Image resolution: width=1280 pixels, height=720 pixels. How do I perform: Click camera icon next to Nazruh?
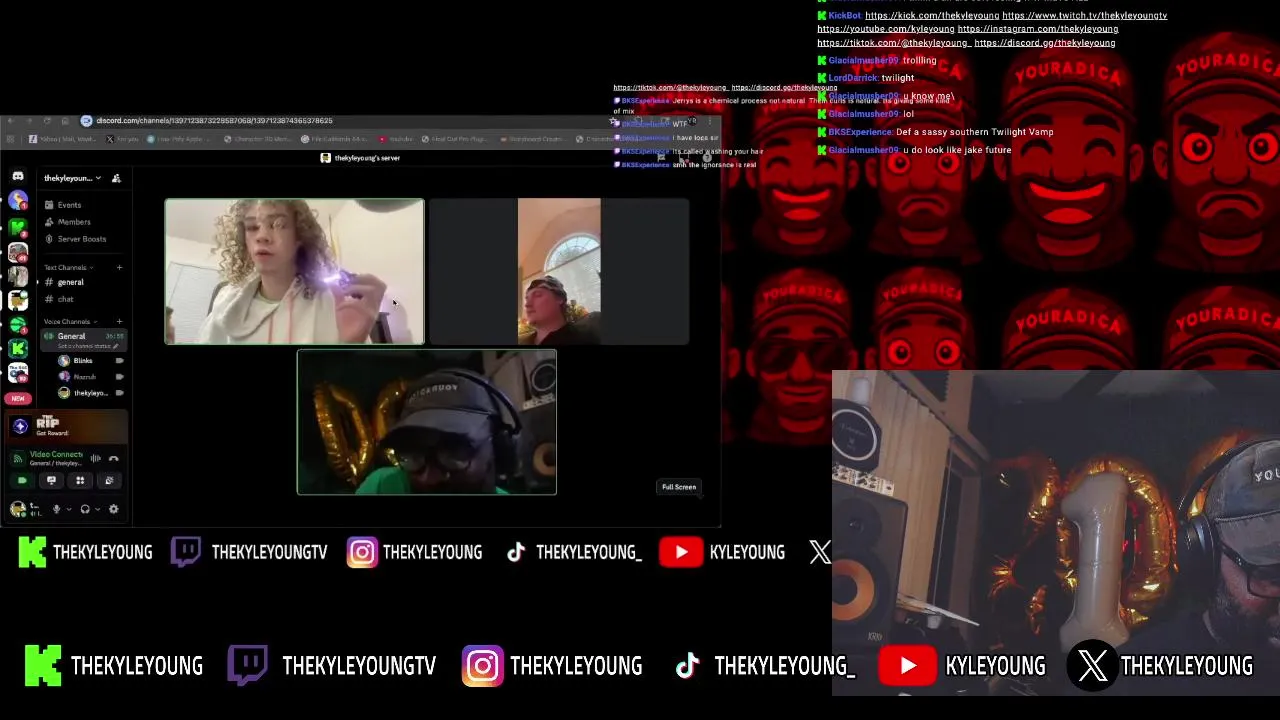(119, 377)
